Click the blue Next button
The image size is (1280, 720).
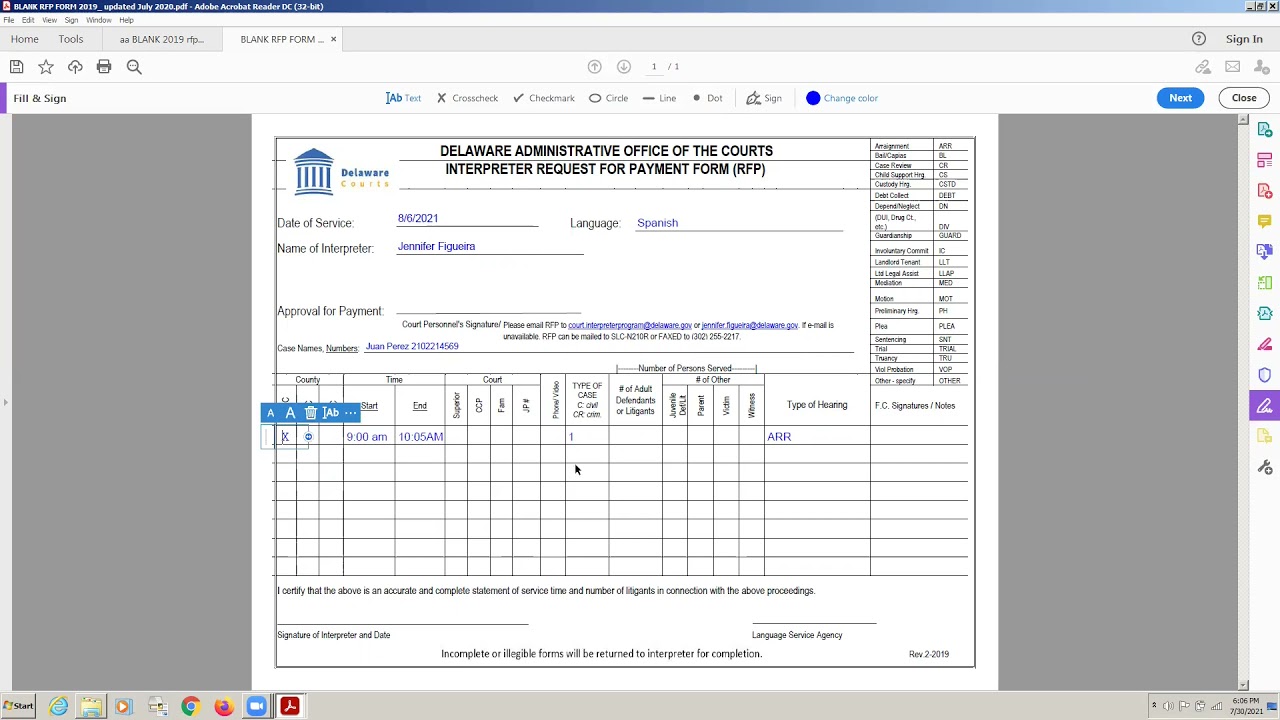tap(1180, 98)
